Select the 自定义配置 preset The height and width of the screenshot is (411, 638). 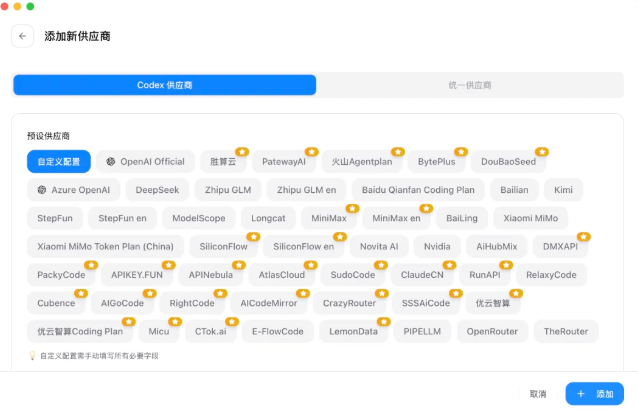[59, 162]
